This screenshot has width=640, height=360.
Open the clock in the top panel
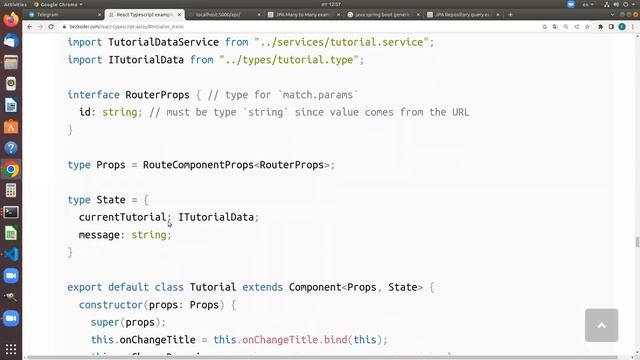coord(331,4)
